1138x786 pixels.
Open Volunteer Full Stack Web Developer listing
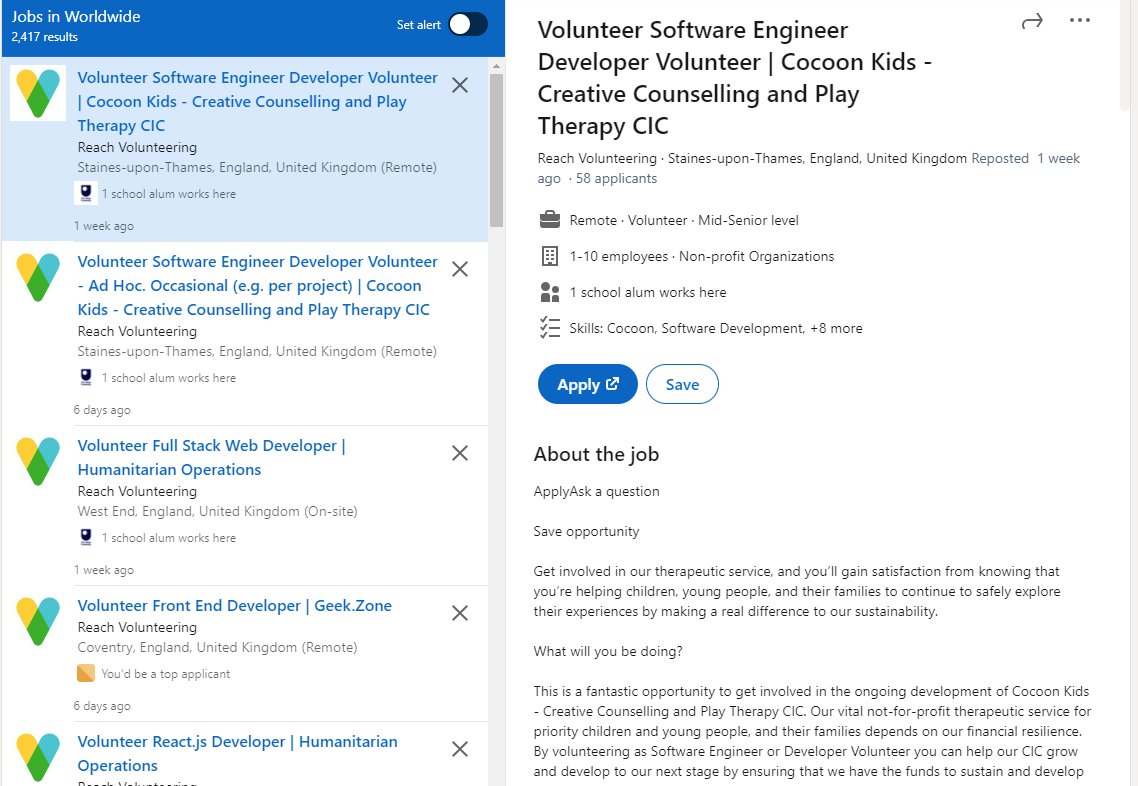click(211, 457)
